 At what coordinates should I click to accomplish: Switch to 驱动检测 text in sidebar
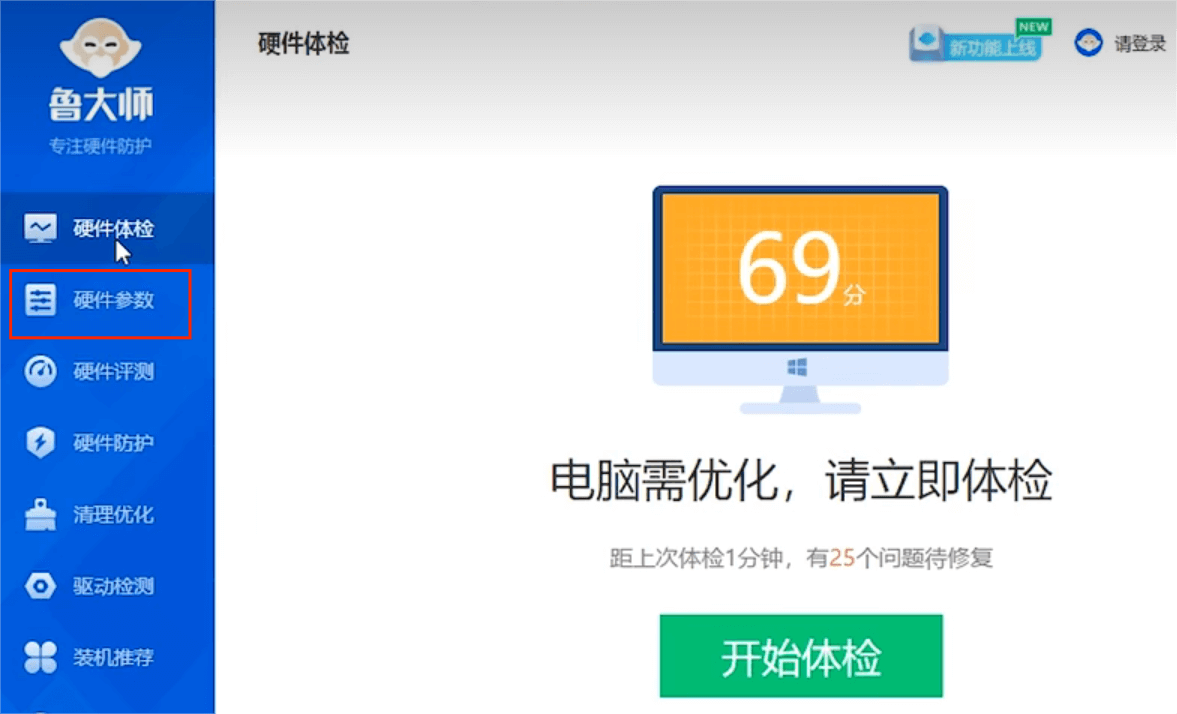pyautogui.click(x=113, y=586)
